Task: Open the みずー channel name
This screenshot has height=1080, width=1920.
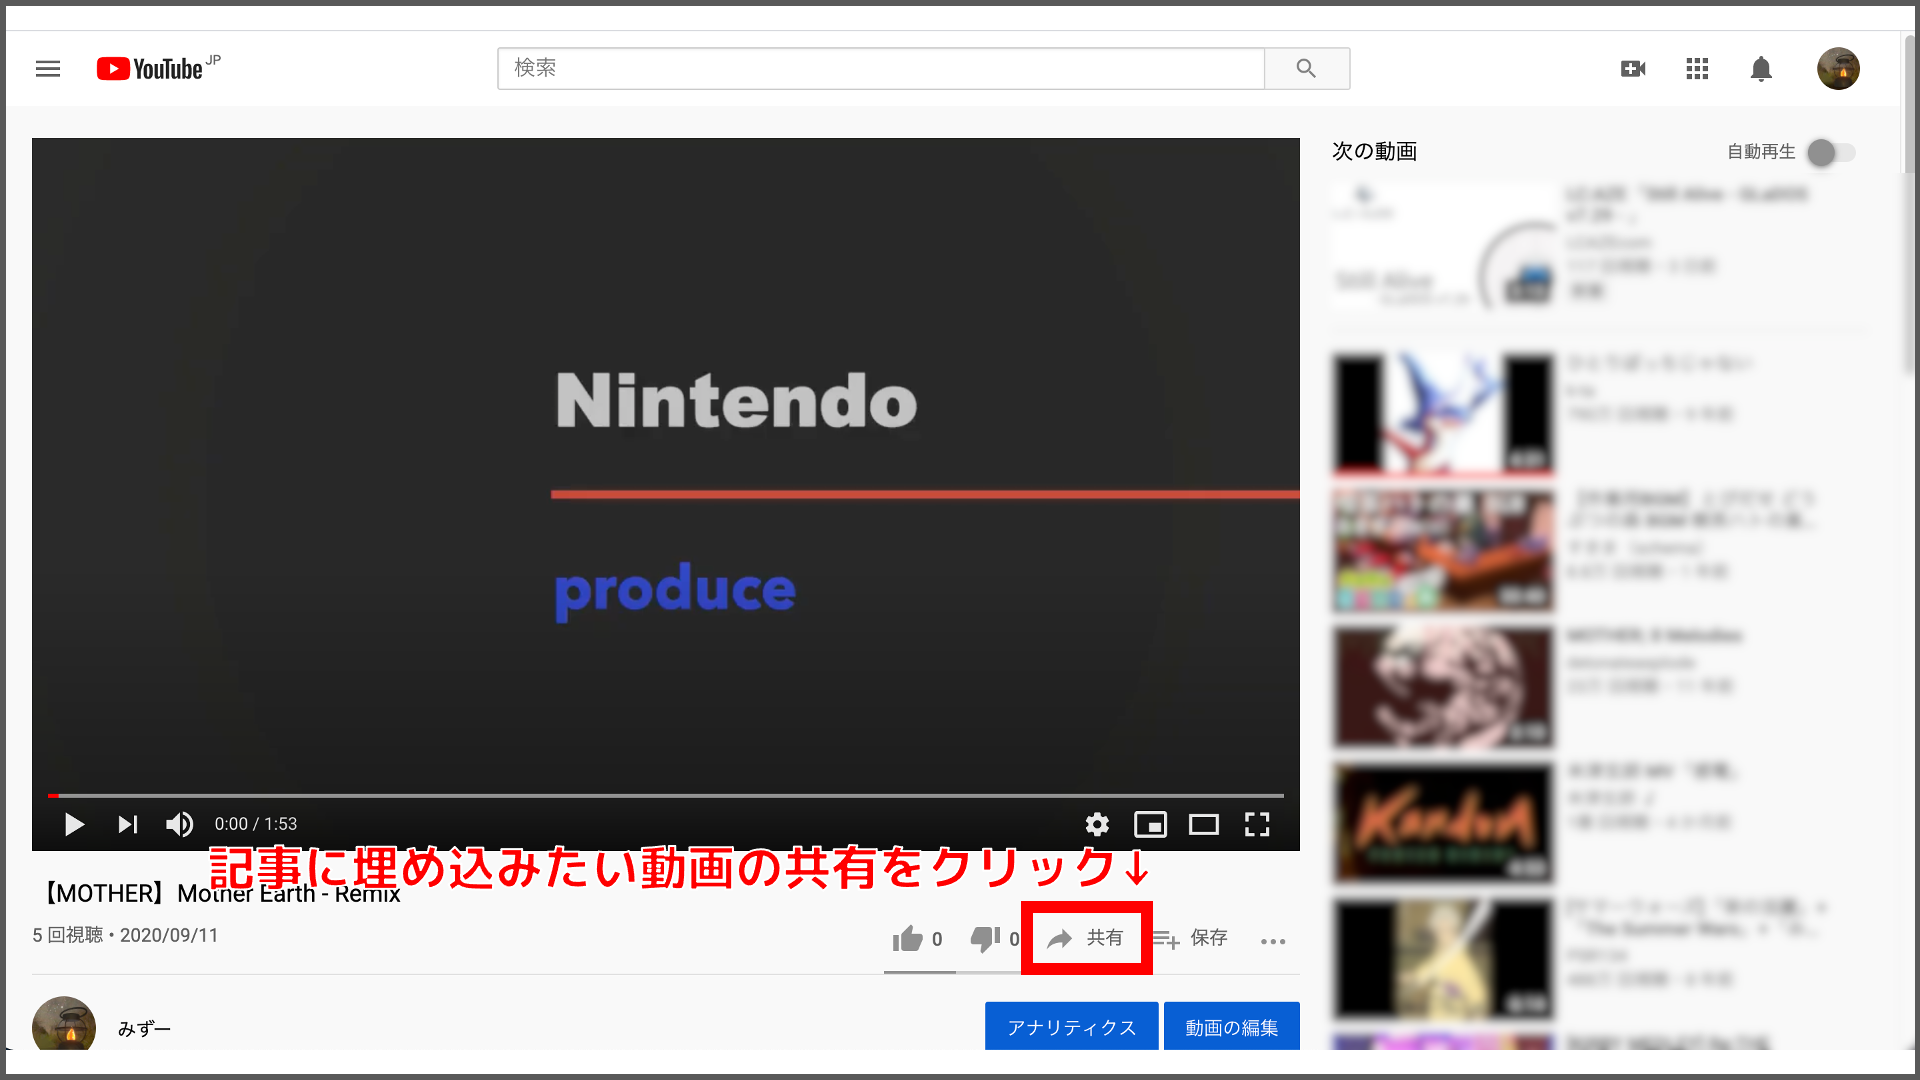Action: (144, 1029)
